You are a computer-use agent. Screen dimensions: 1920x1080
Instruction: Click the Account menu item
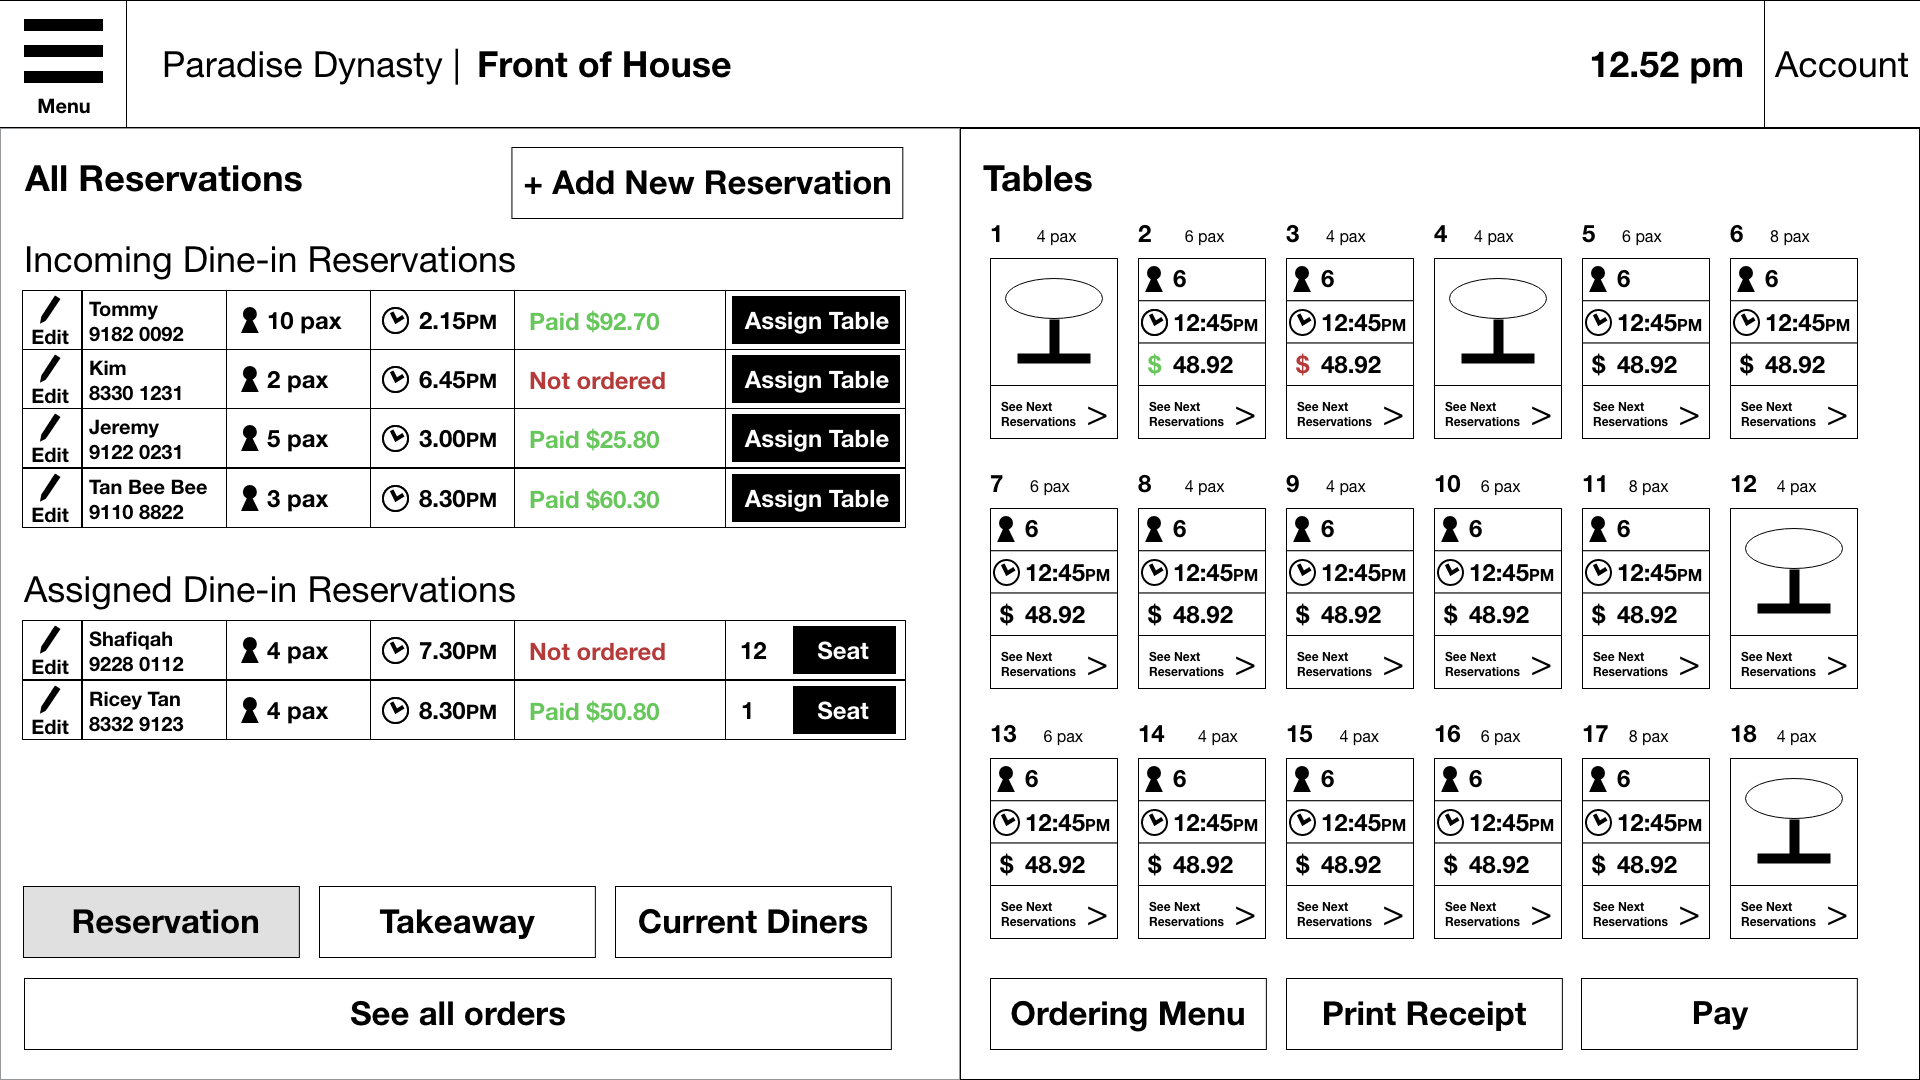pos(1845,63)
